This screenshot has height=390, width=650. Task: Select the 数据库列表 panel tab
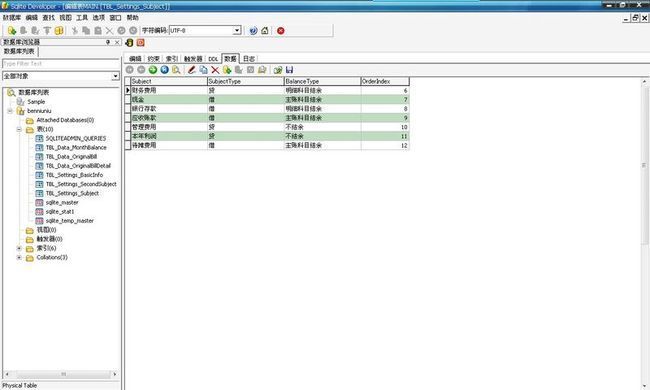pyautogui.click(x=19, y=51)
